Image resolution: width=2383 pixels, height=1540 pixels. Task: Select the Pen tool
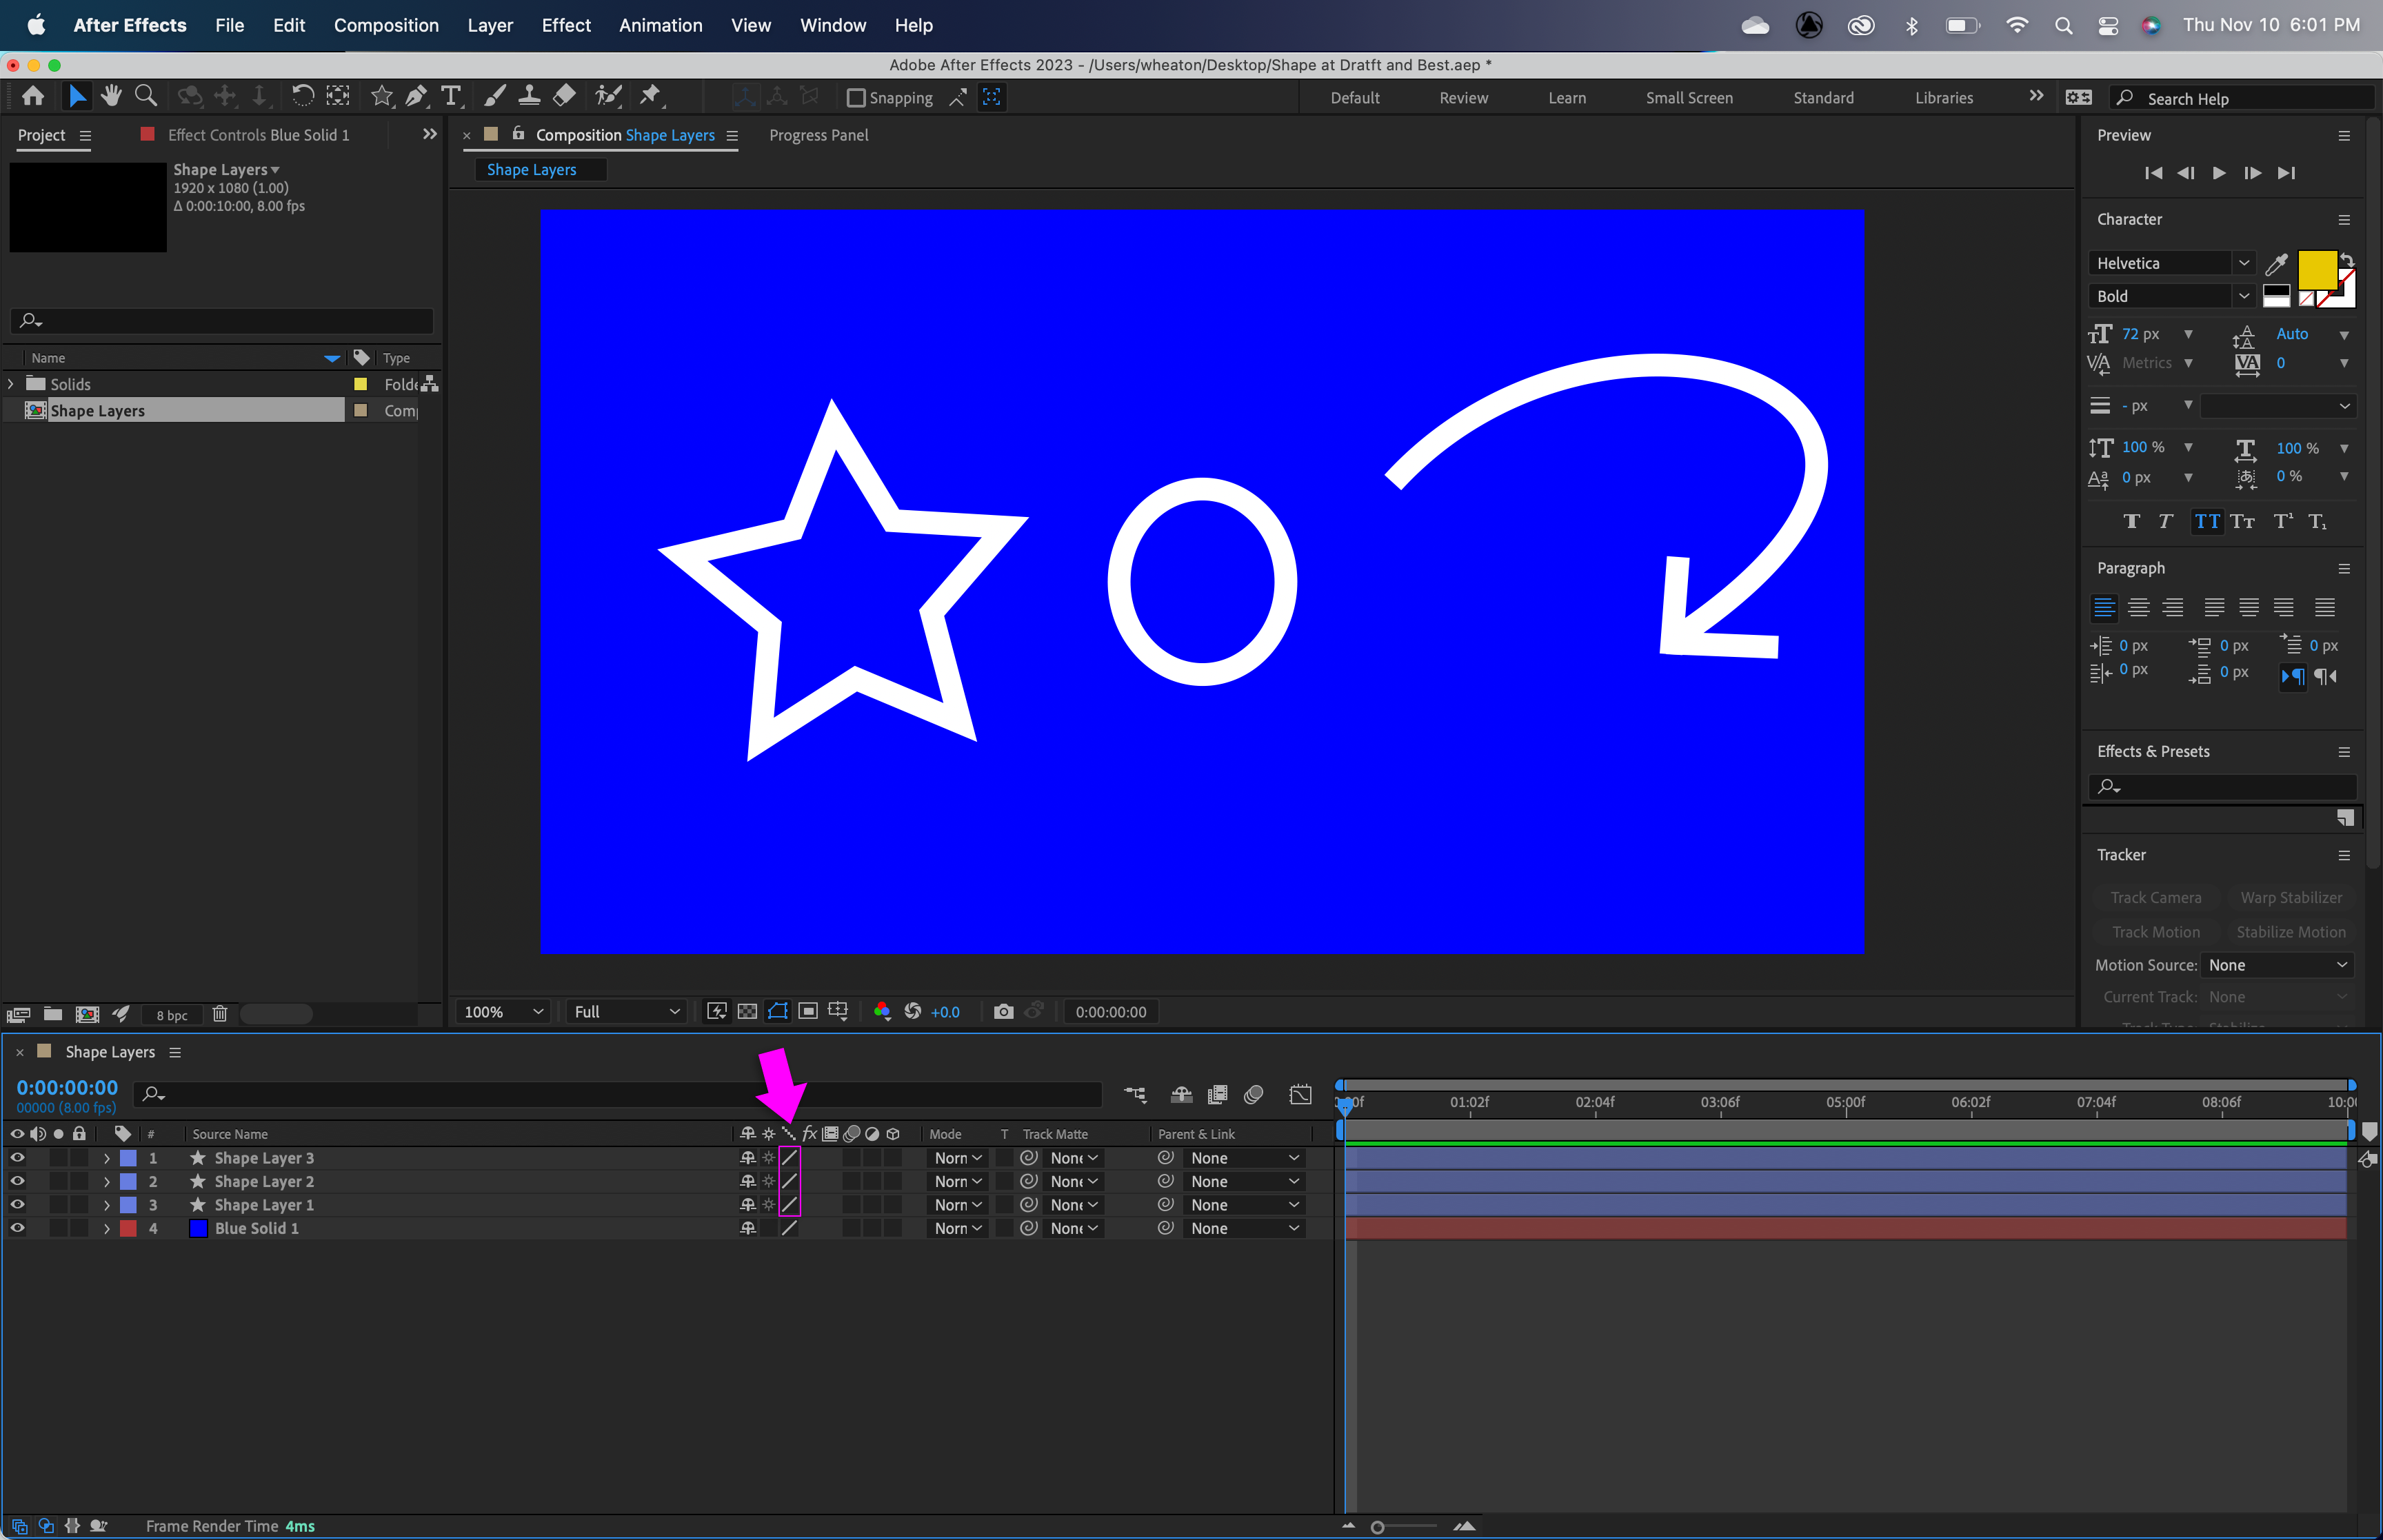pos(415,95)
